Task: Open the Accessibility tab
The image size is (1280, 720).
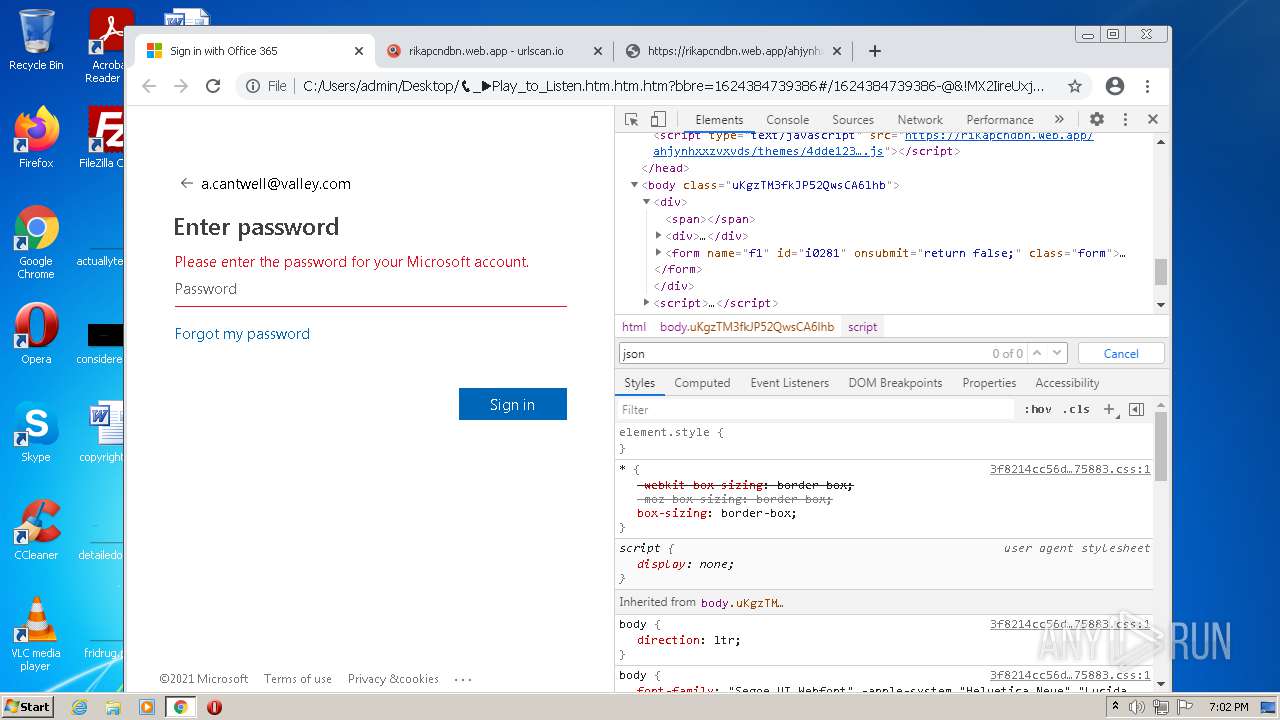Action: coord(1067,383)
